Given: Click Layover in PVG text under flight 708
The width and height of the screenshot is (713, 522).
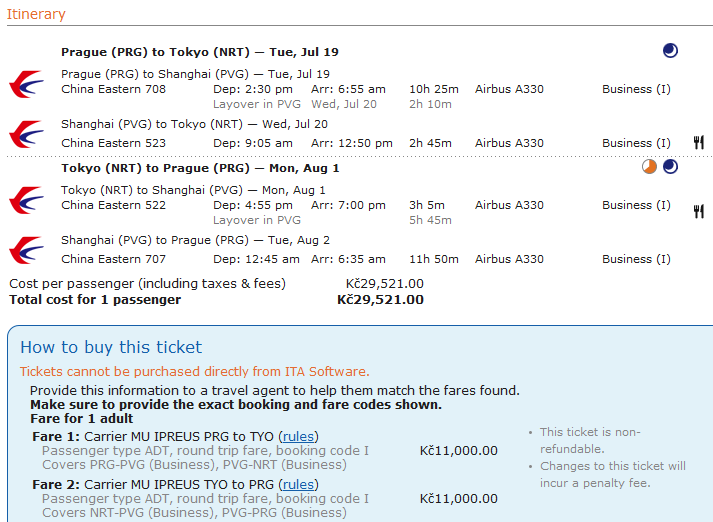Looking at the screenshot, I should coord(257,104).
